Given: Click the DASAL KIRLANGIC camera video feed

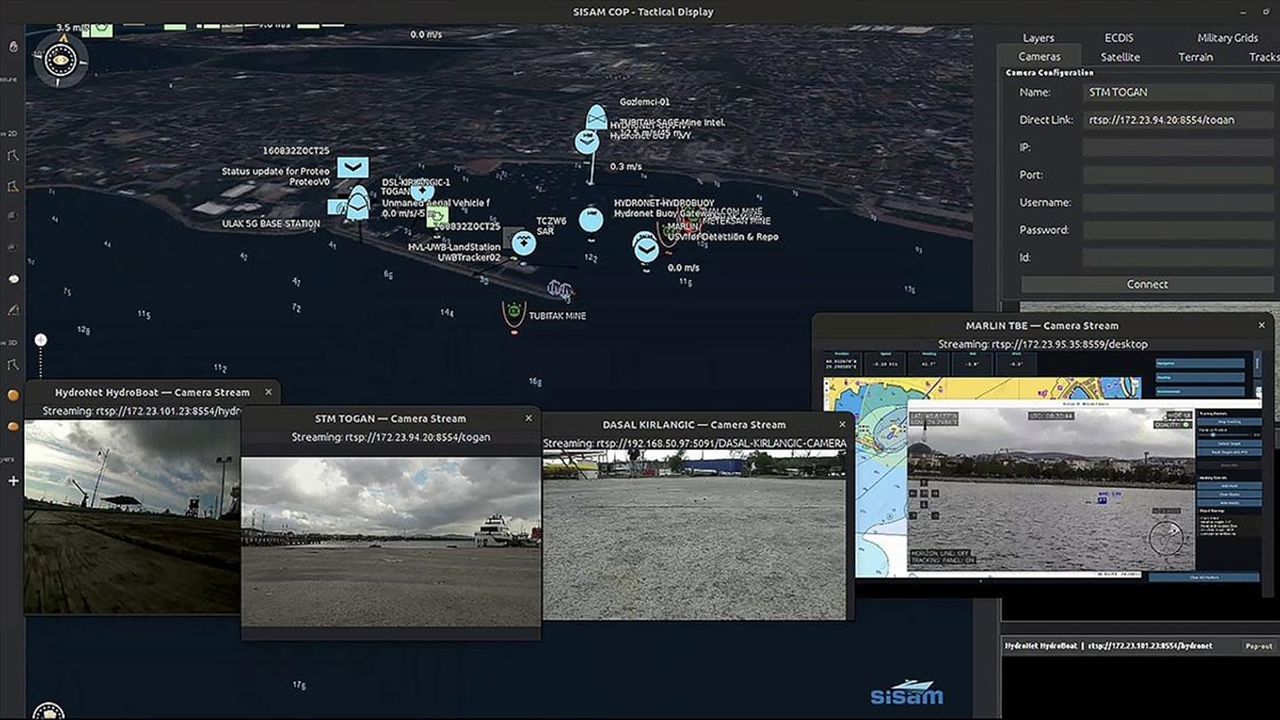Looking at the screenshot, I should point(695,534).
